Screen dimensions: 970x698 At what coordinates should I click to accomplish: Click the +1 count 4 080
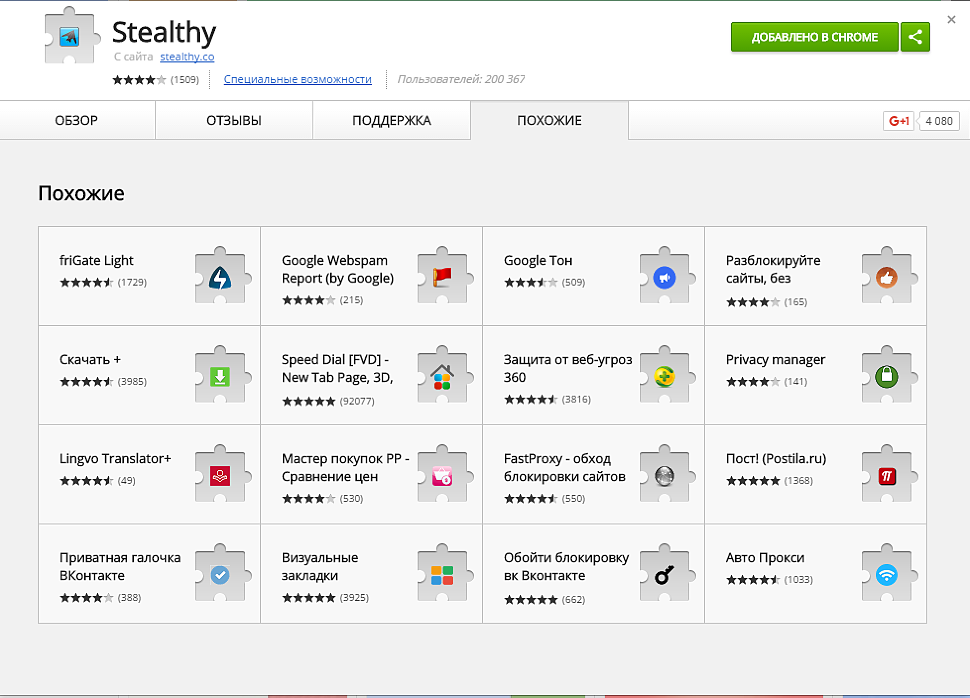point(939,121)
